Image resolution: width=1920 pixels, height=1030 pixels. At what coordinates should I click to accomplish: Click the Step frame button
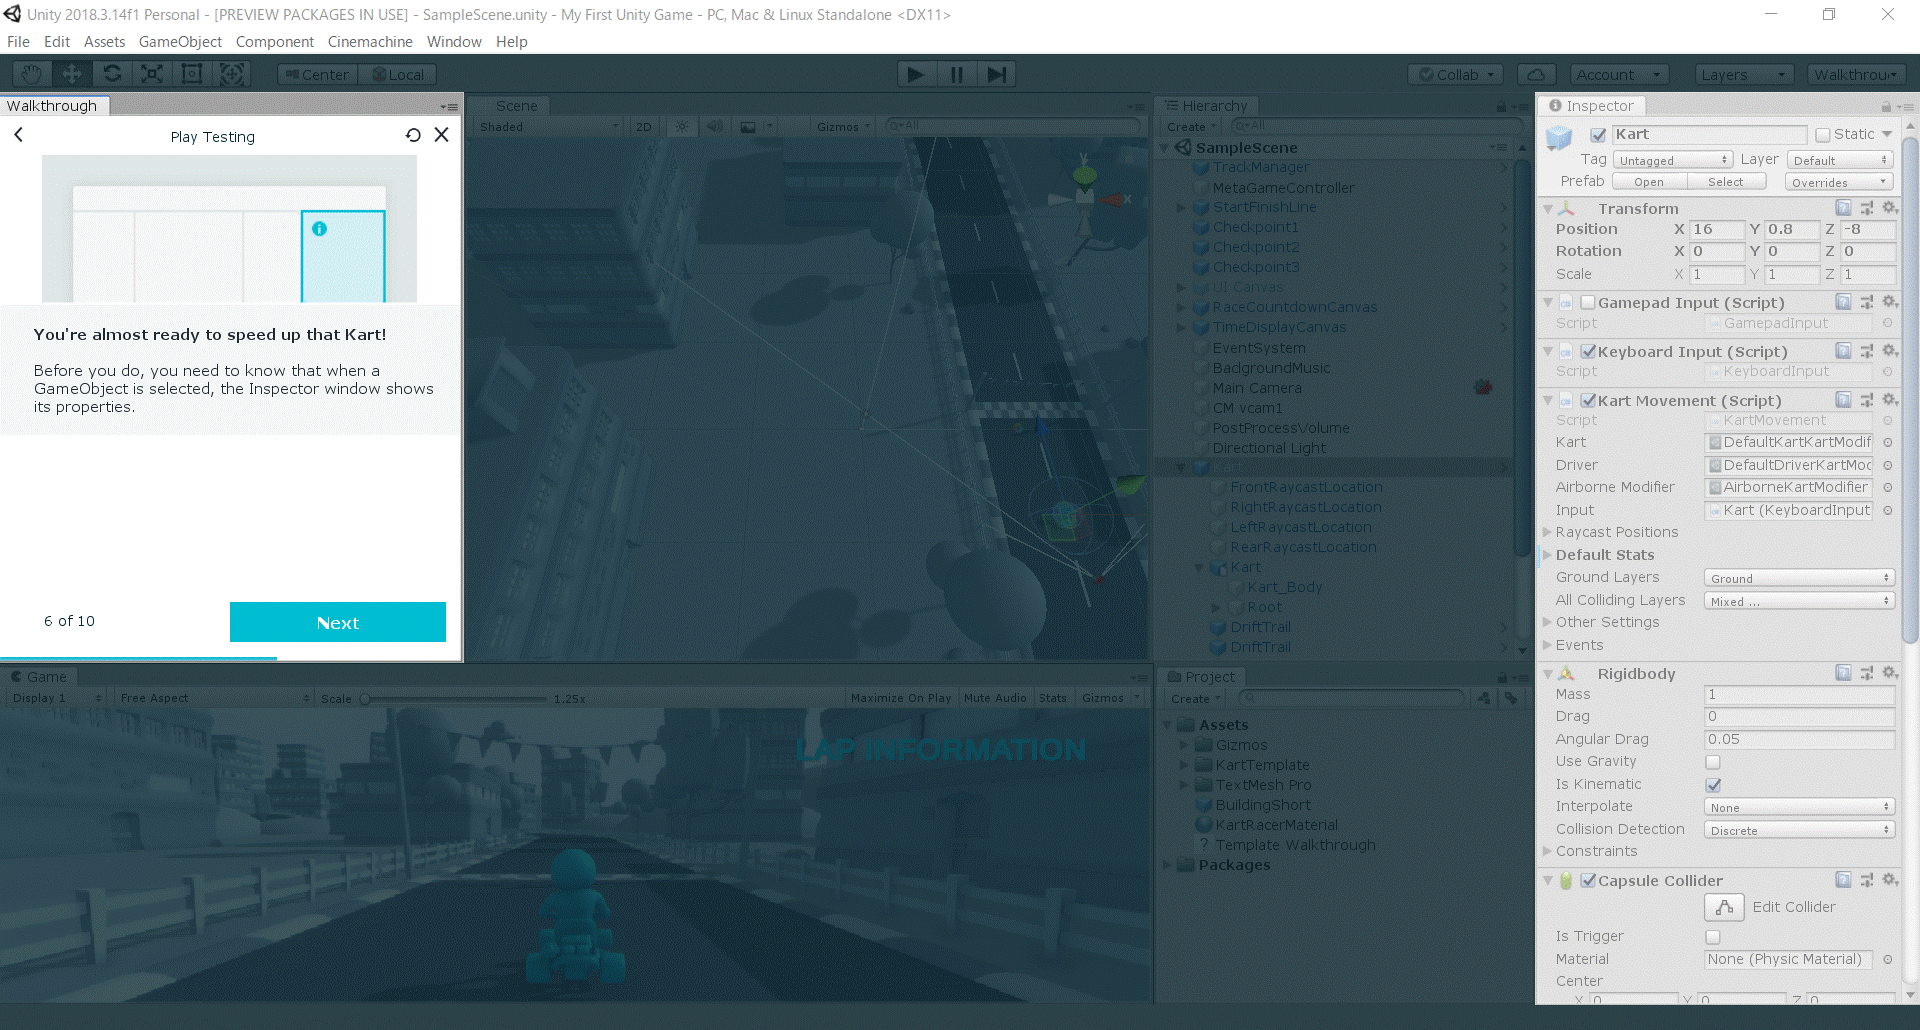click(997, 74)
